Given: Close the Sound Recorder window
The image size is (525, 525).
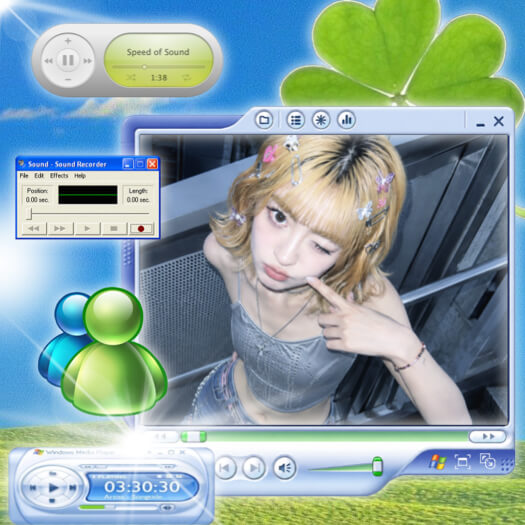Looking at the screenshot, I should 152,164.
